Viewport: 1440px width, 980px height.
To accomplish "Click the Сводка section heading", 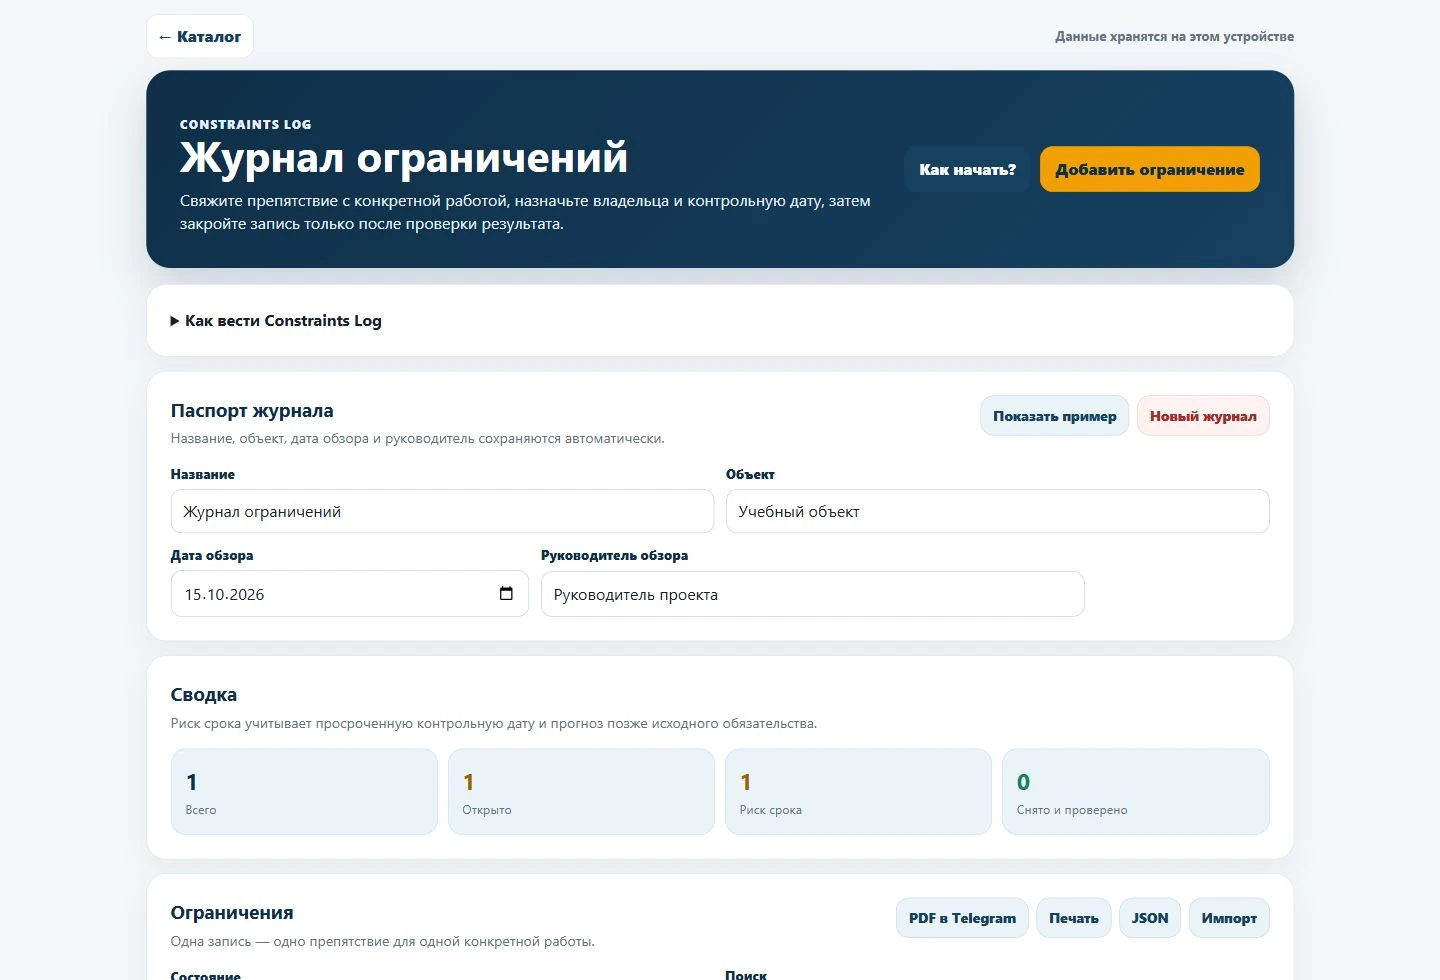I will (204, 695).
